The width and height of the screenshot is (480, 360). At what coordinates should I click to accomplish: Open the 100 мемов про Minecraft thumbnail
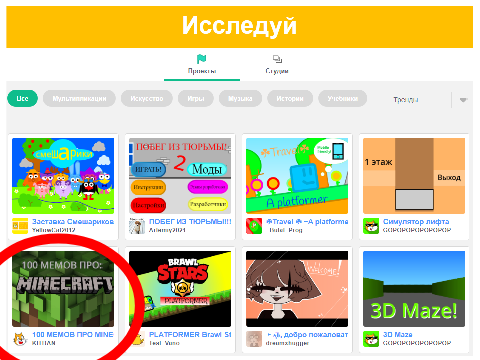coord(63,289)
